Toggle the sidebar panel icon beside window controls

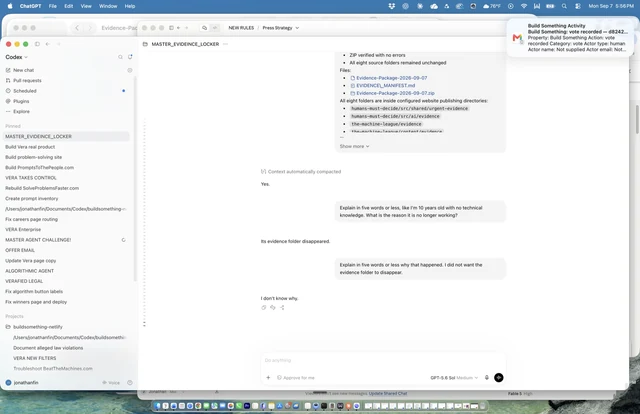click(37, 44)
